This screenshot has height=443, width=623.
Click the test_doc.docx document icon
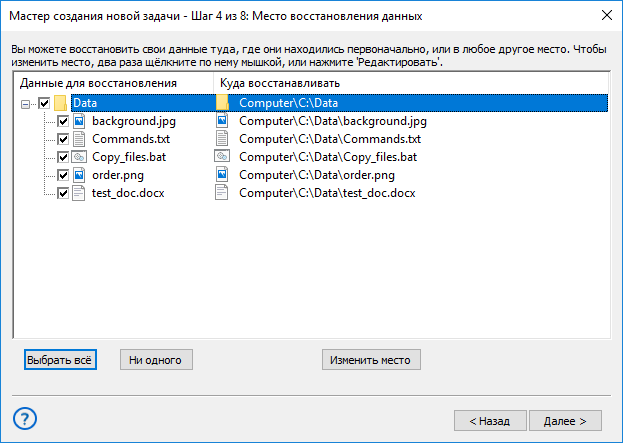pyautogui.click(x=79, y=193)
